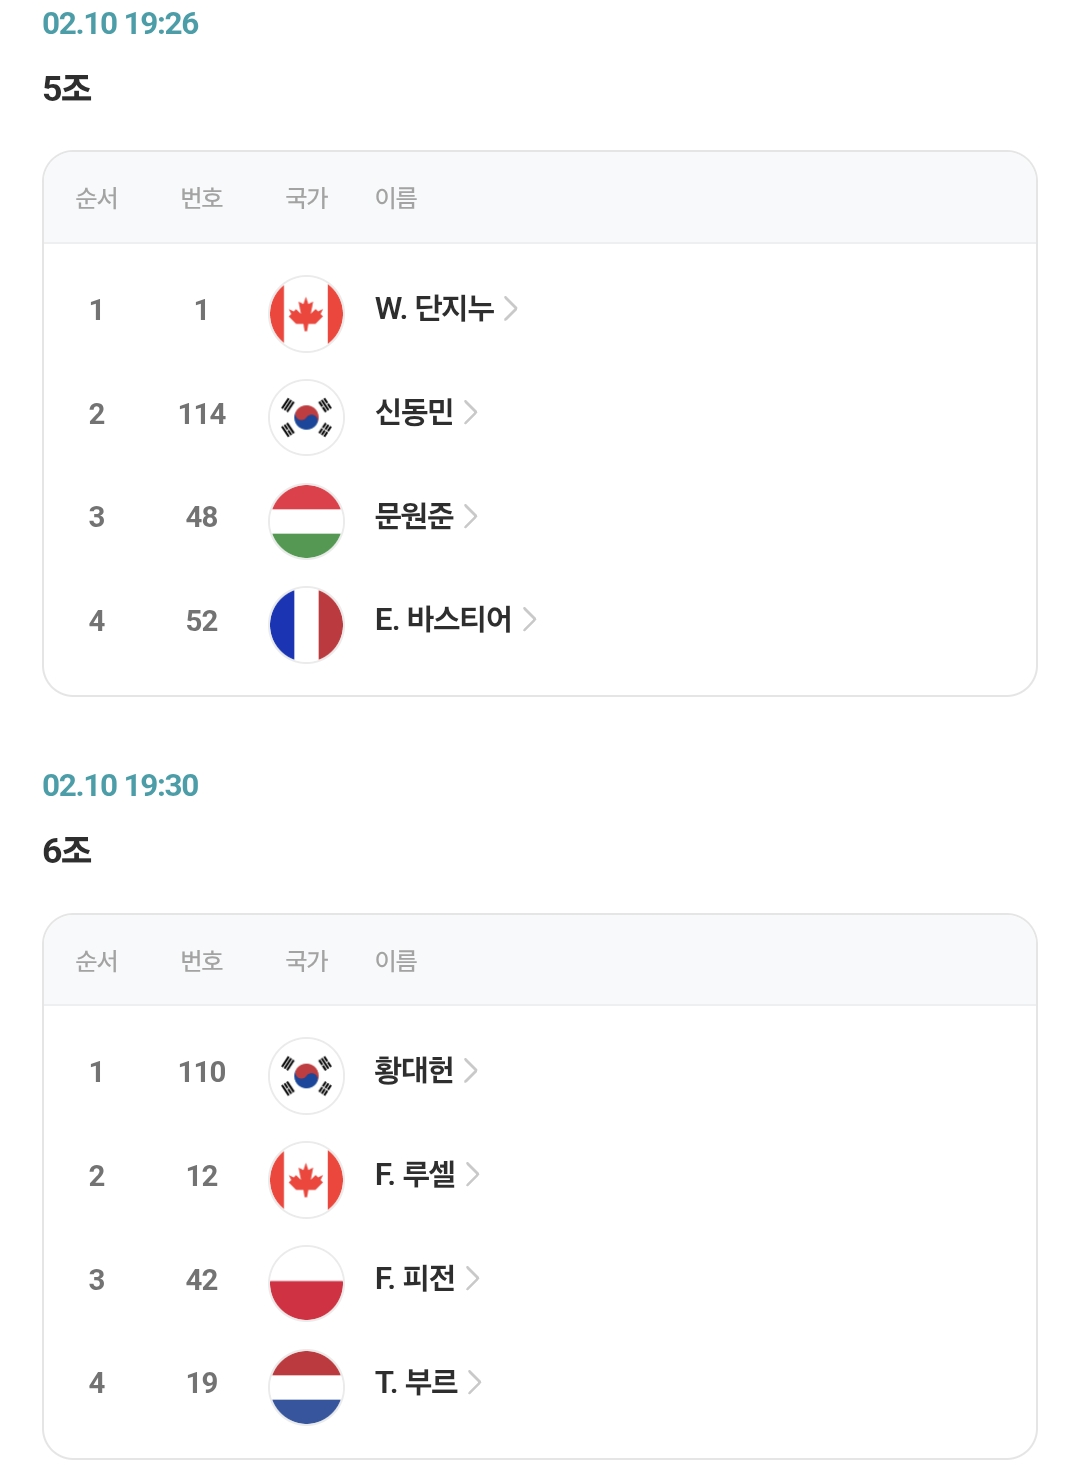The width and height of the screenshot is (1080, 1481).
Task: Click the 6조 heat heading
Action: [x=67, y=851]
